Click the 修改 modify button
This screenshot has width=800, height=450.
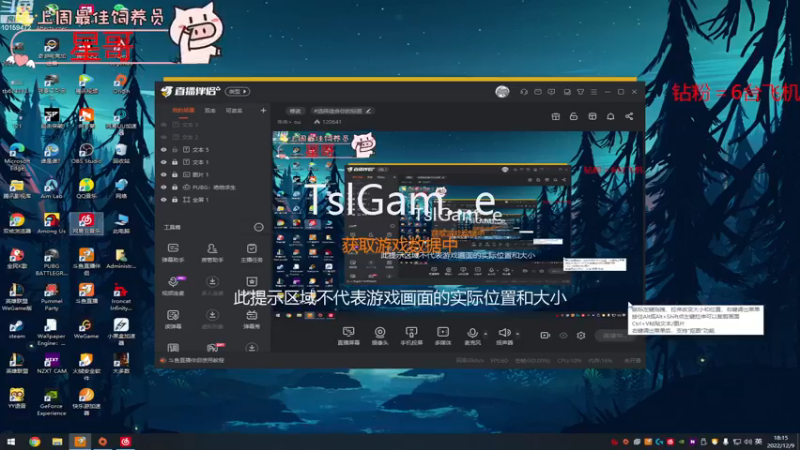point(295,111)
